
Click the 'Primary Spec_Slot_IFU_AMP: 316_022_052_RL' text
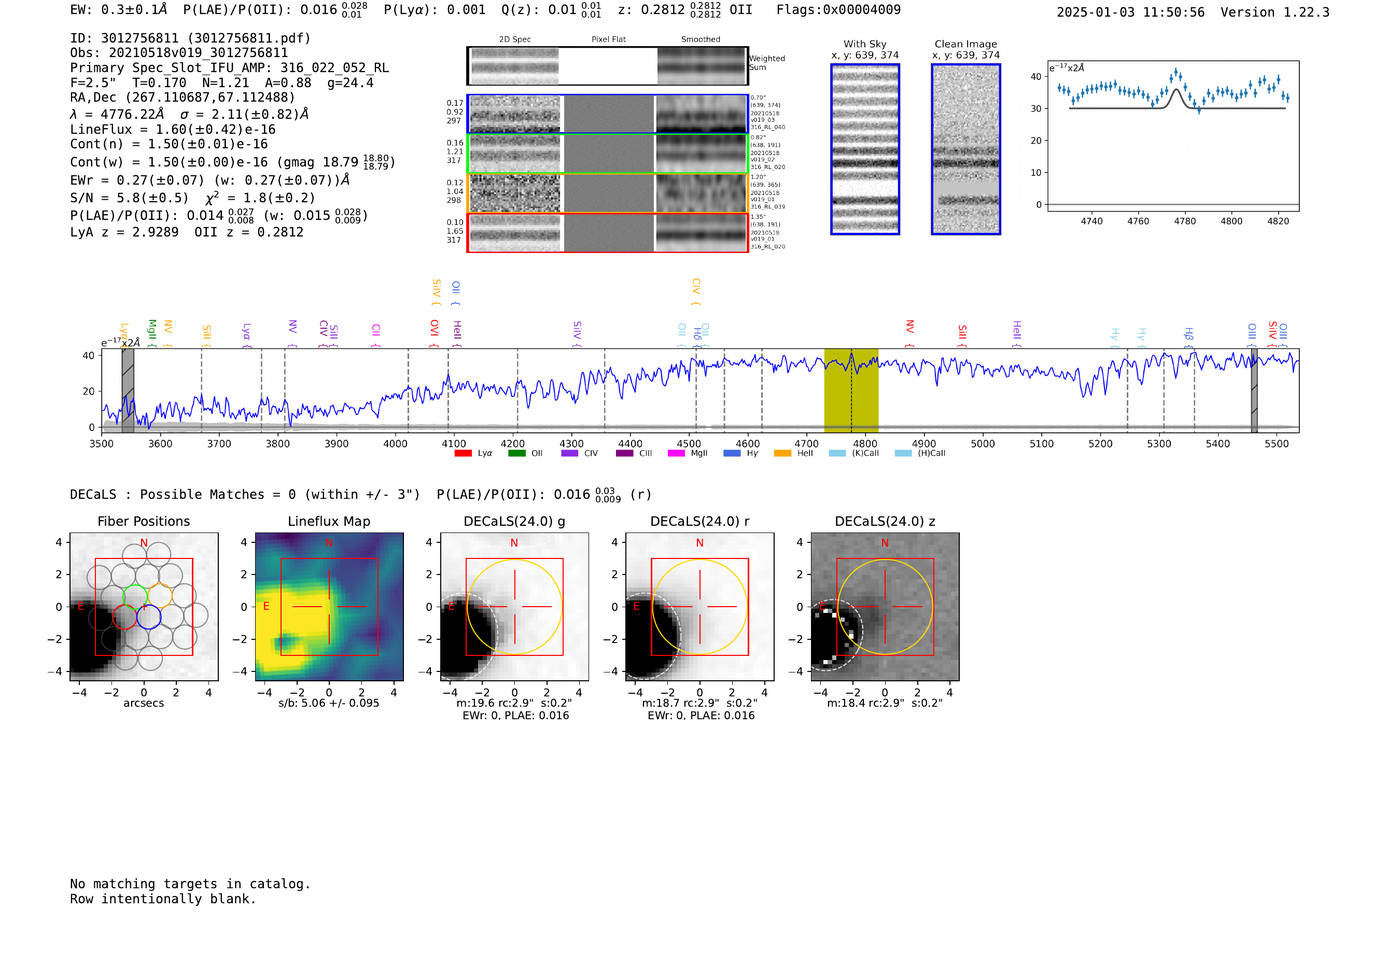pos(230,68)
